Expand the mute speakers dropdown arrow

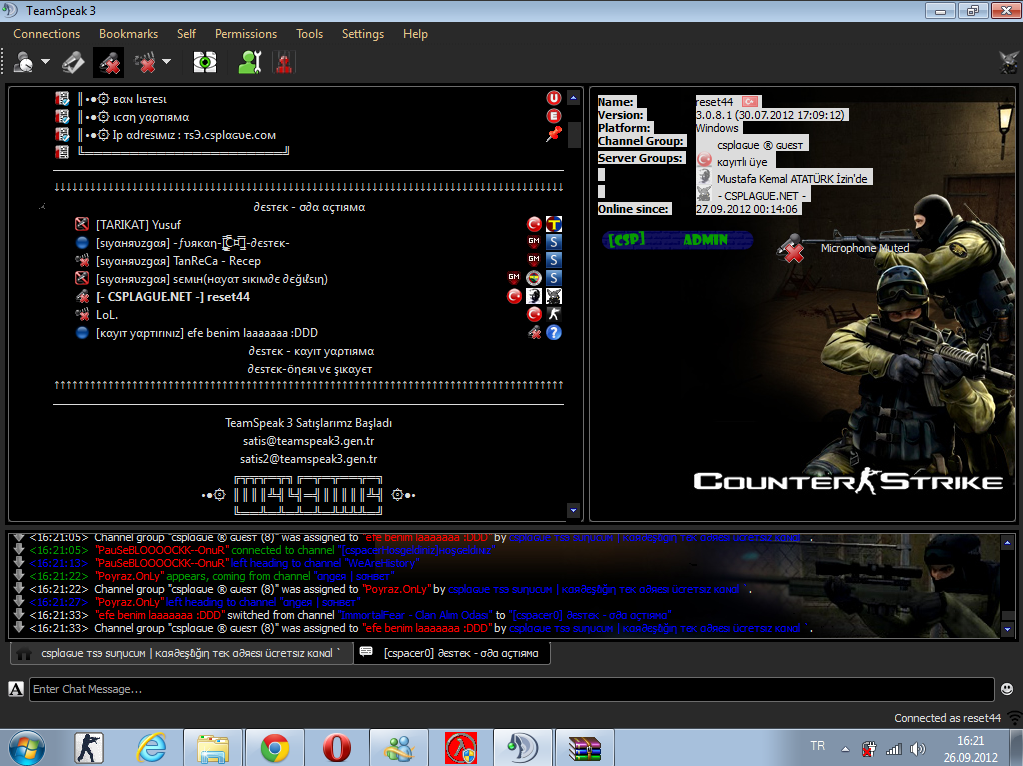[166, 62]
